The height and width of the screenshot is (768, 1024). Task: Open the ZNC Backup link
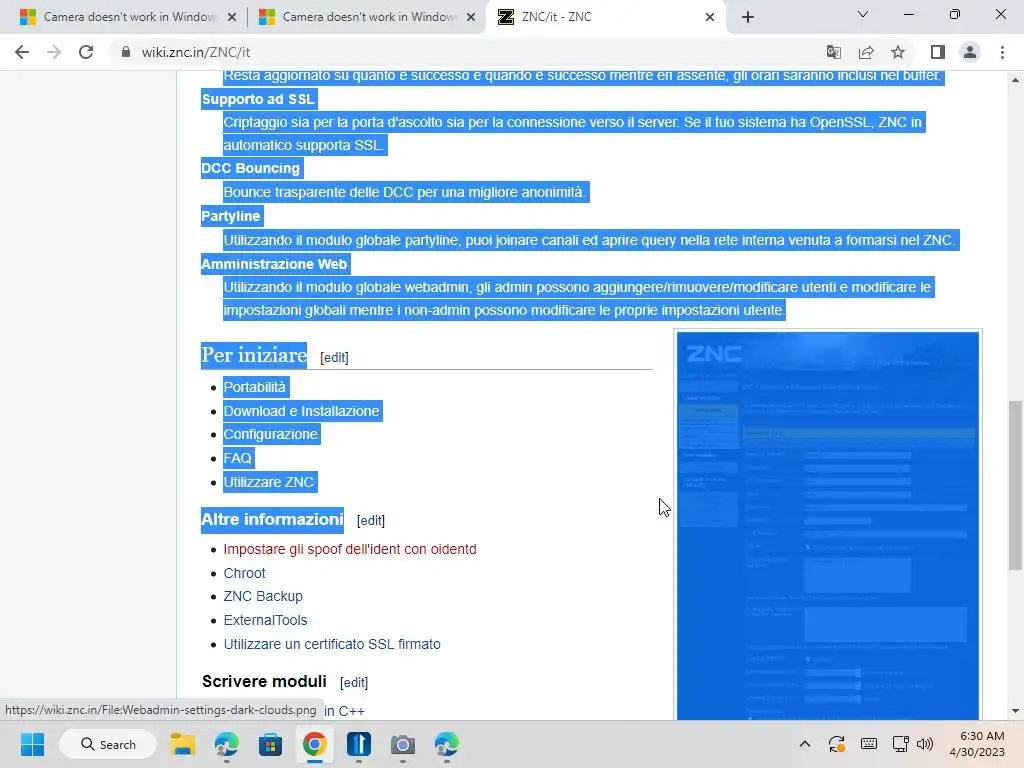(x=263, y=596)
